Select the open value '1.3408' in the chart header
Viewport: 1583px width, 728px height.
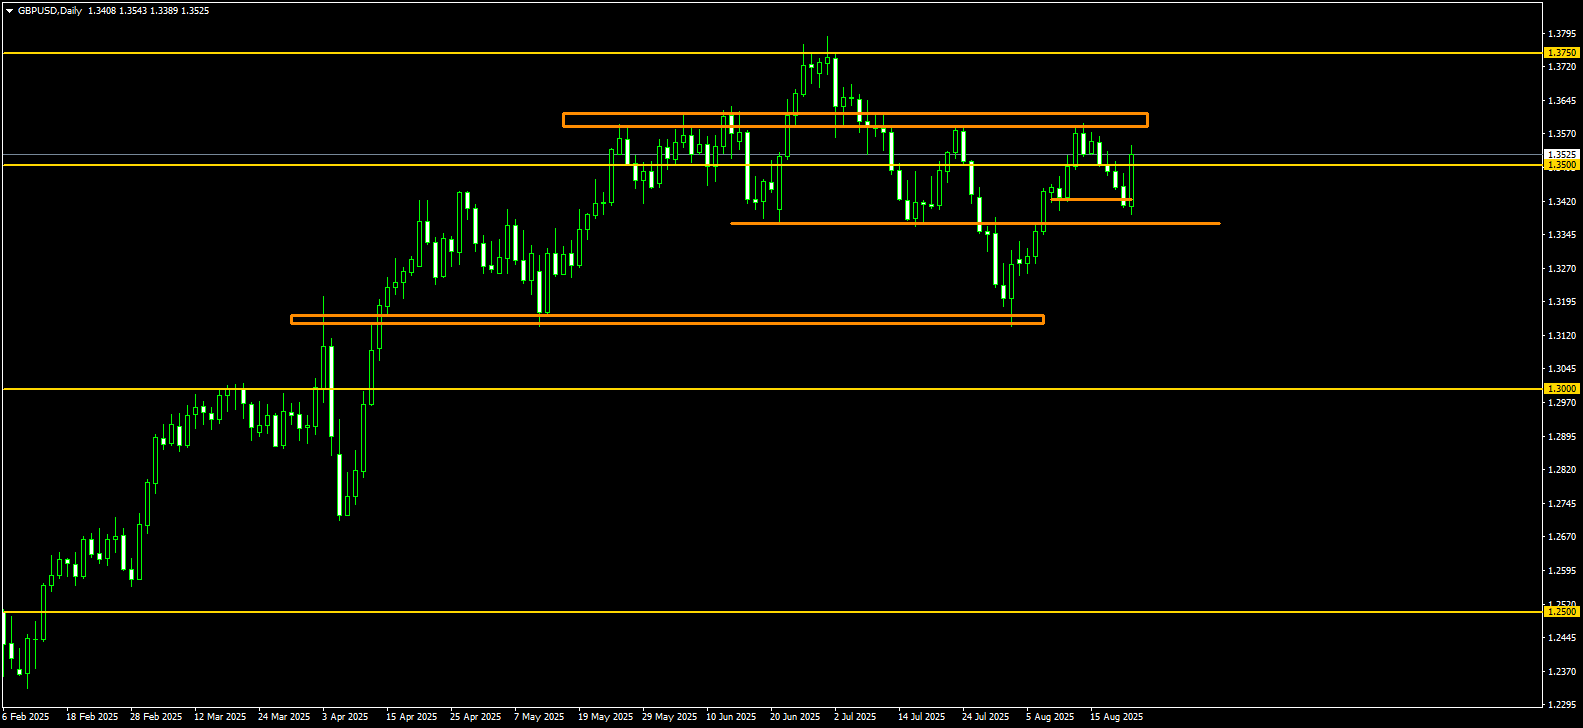(101, 11)
